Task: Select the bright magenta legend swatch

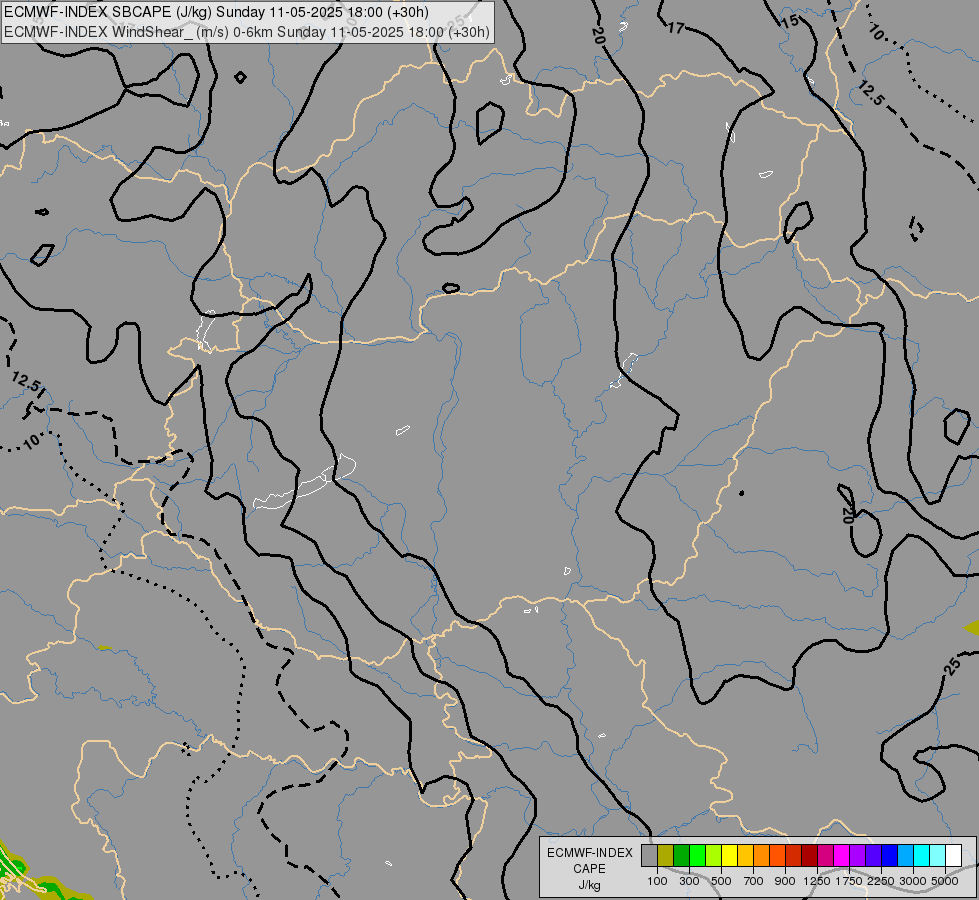Action: click(x=841, y=856)
